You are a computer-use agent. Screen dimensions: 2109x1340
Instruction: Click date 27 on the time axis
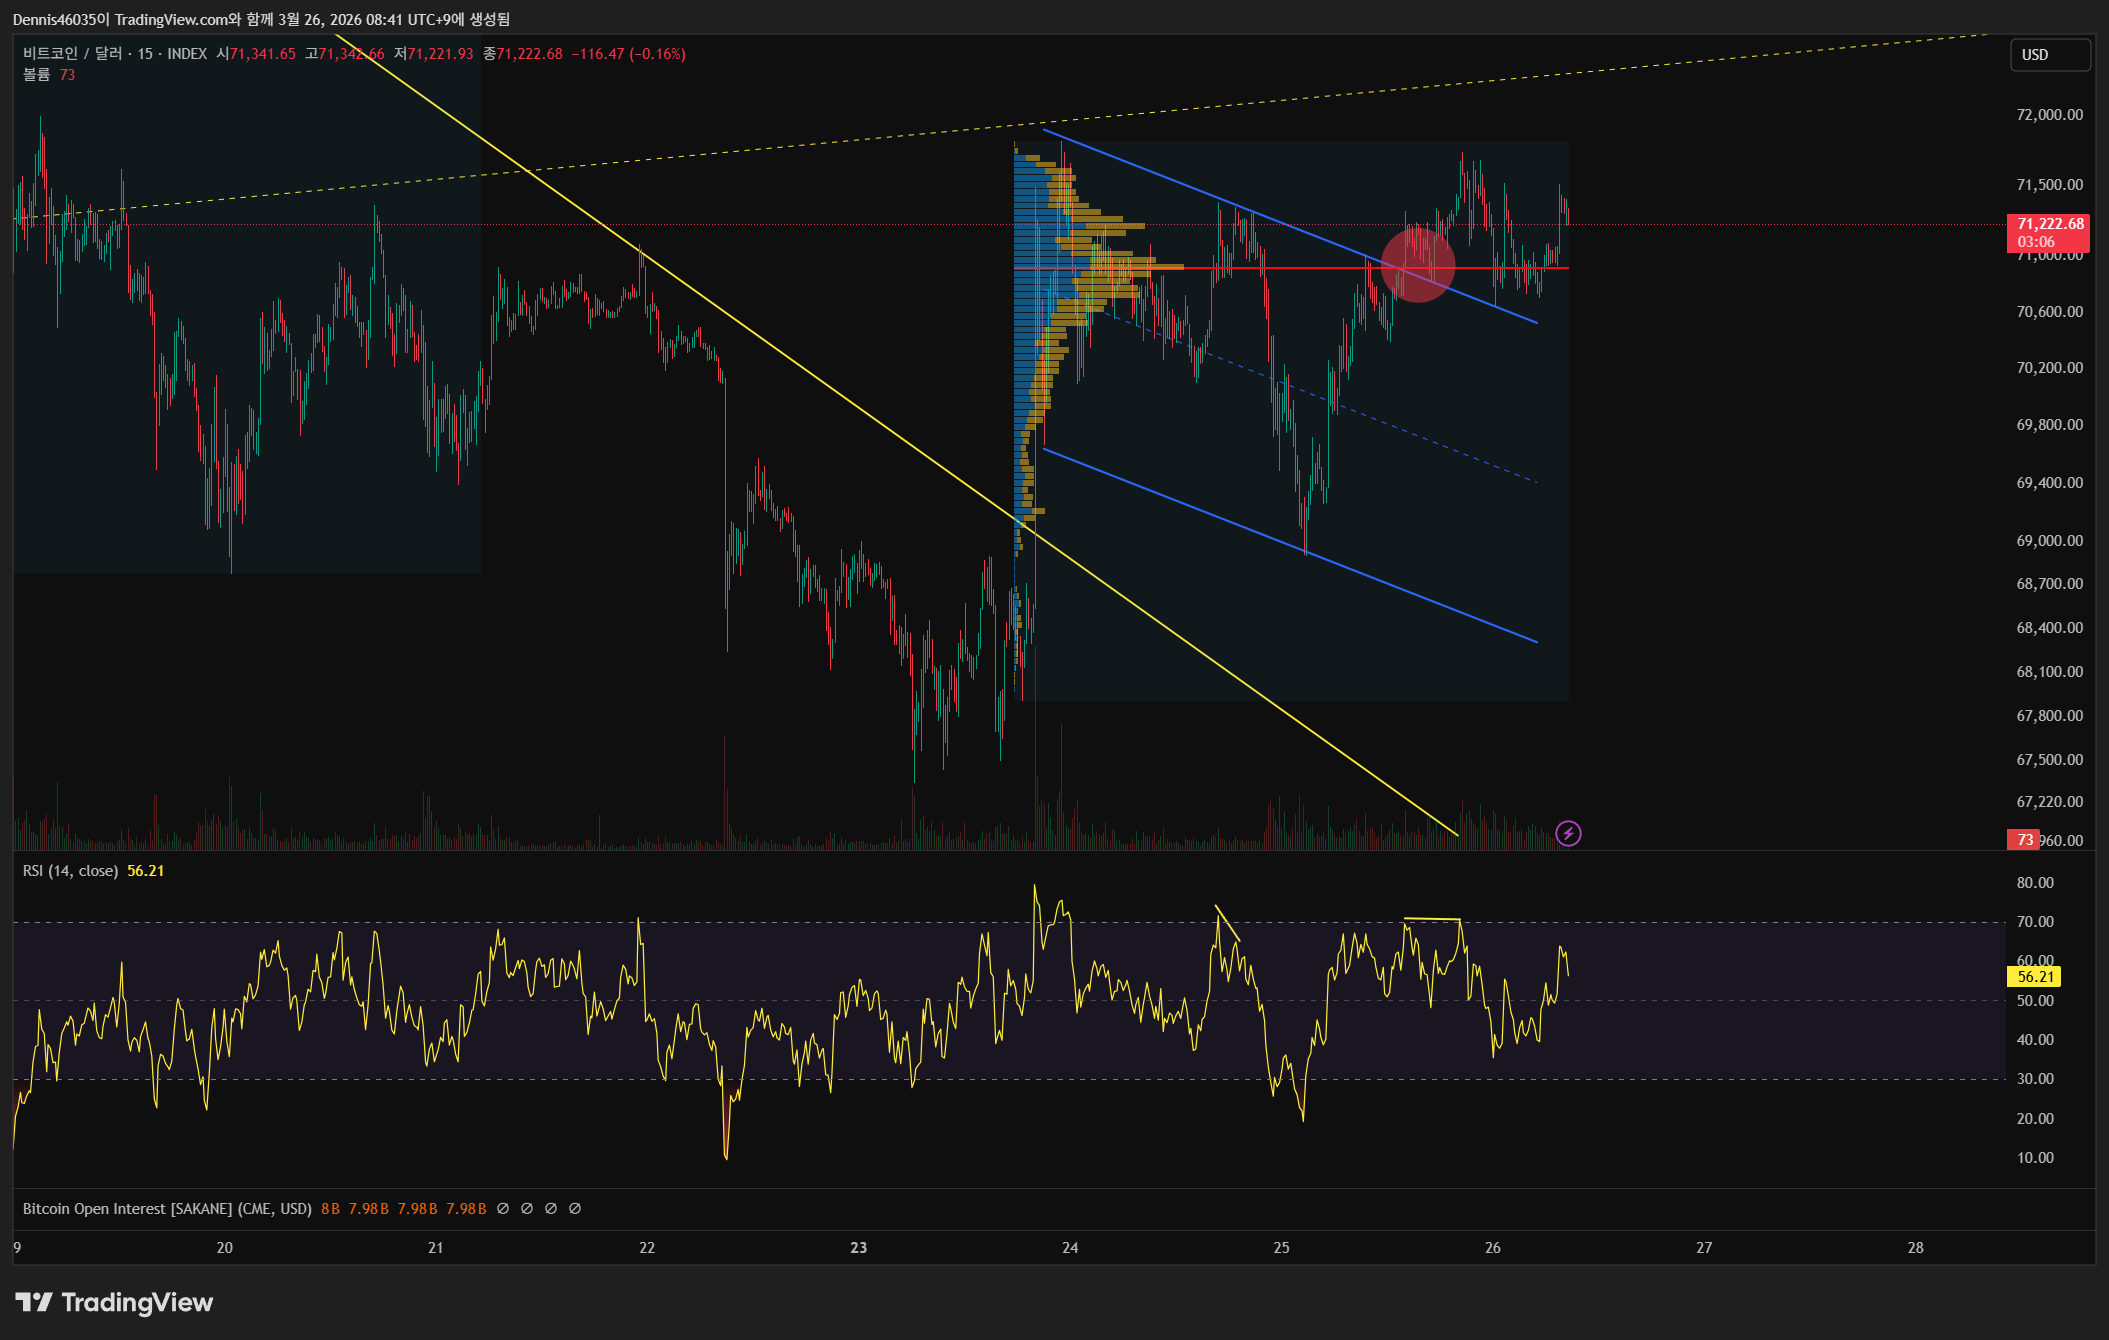(1704, 1248)
